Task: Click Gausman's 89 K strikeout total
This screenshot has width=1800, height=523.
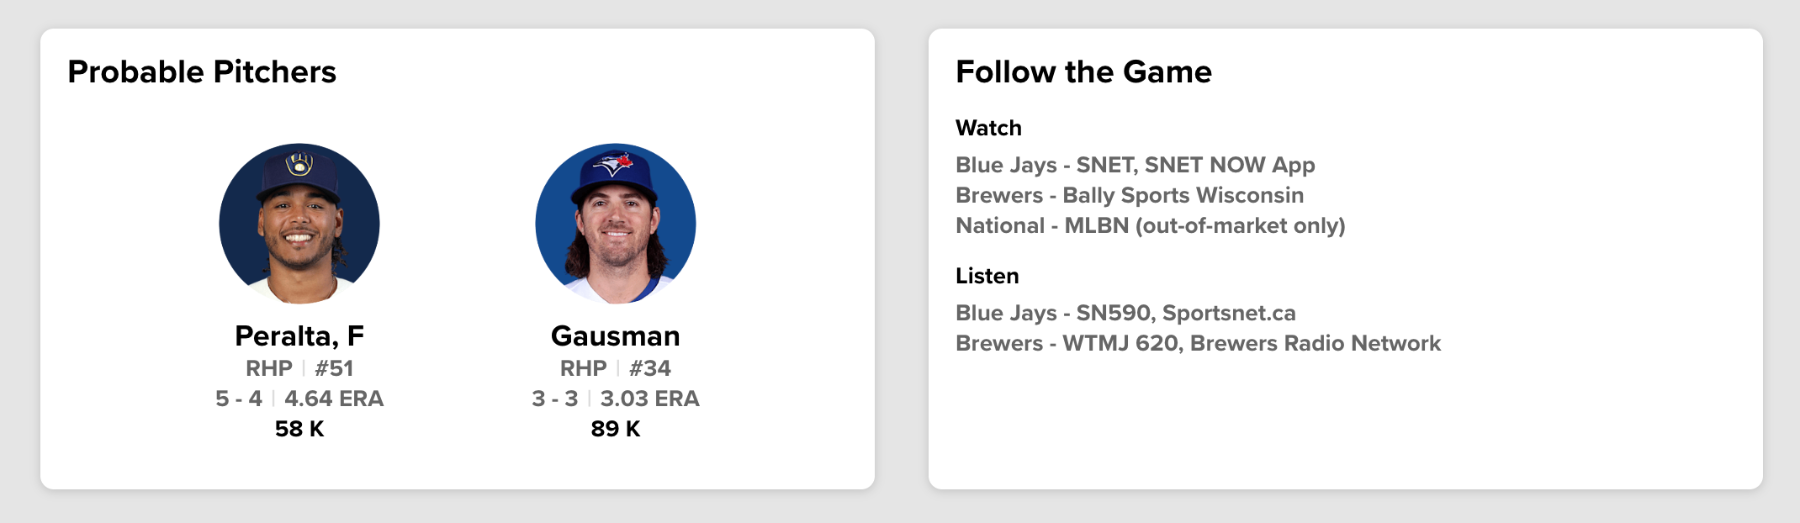Action: (x=615, y=429)
